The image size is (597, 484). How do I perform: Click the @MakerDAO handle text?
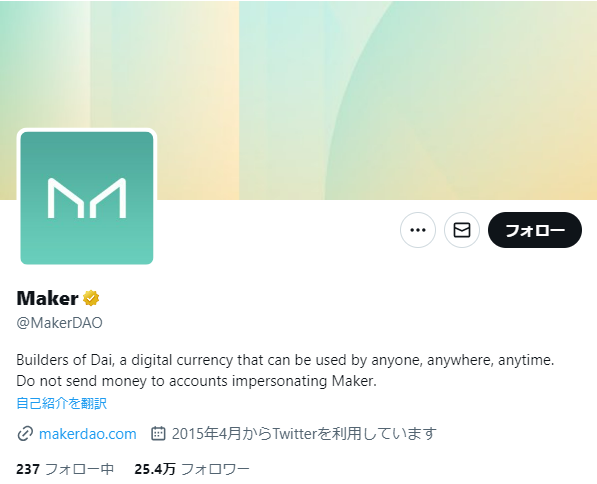(59, 323)
